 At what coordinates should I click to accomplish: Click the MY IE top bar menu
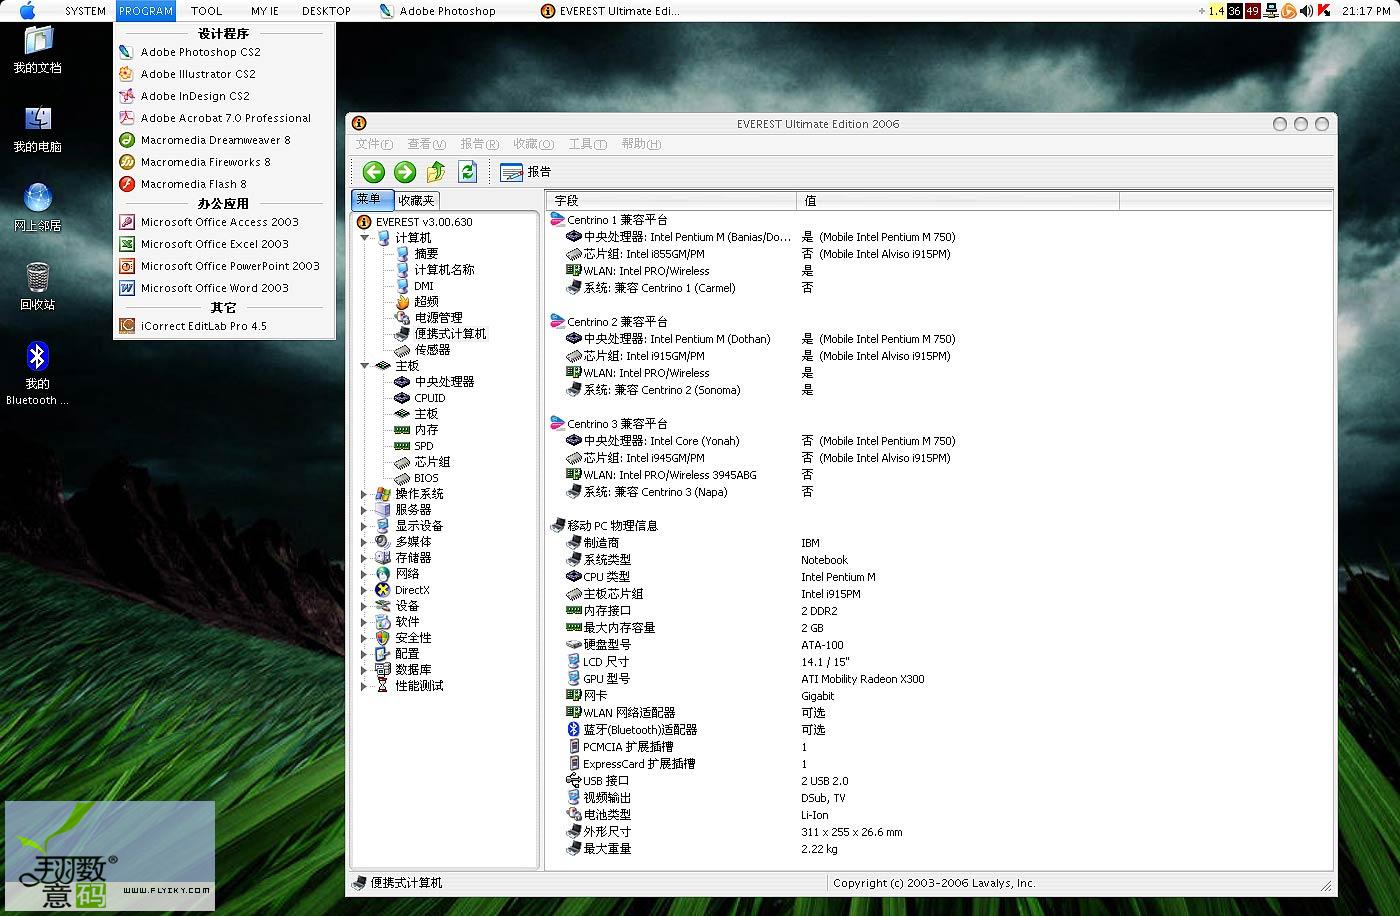(x=265, y=11)
